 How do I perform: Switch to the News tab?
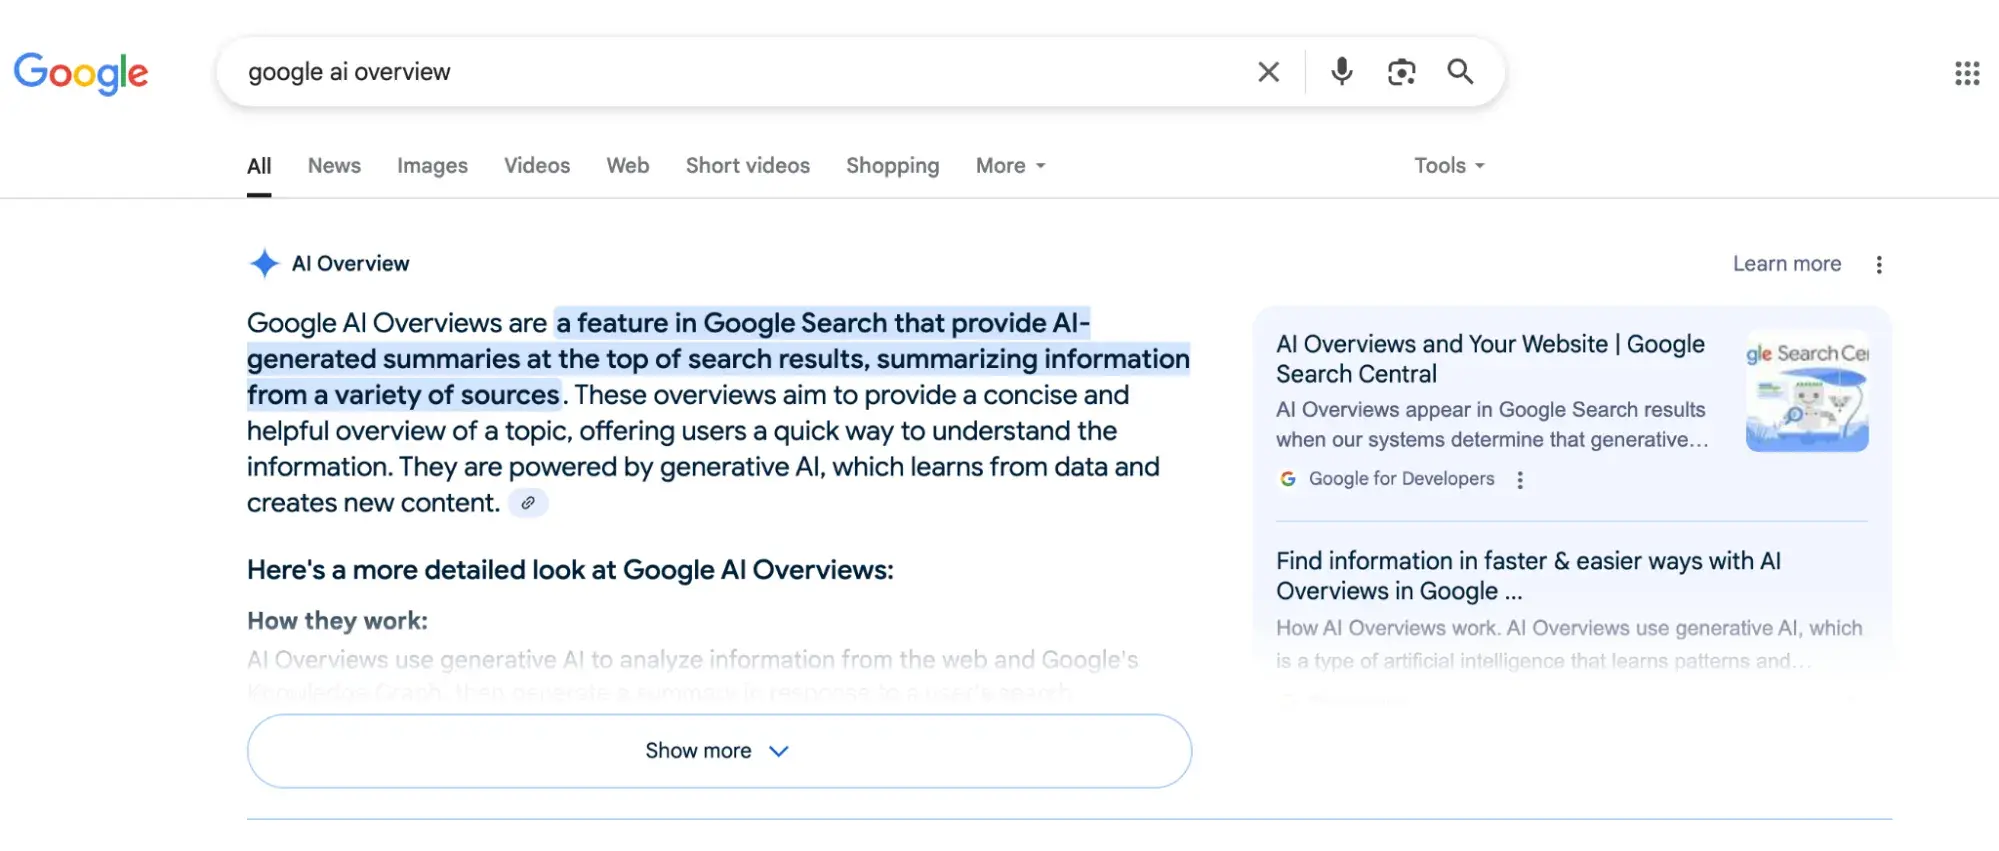tap(334, 166)
